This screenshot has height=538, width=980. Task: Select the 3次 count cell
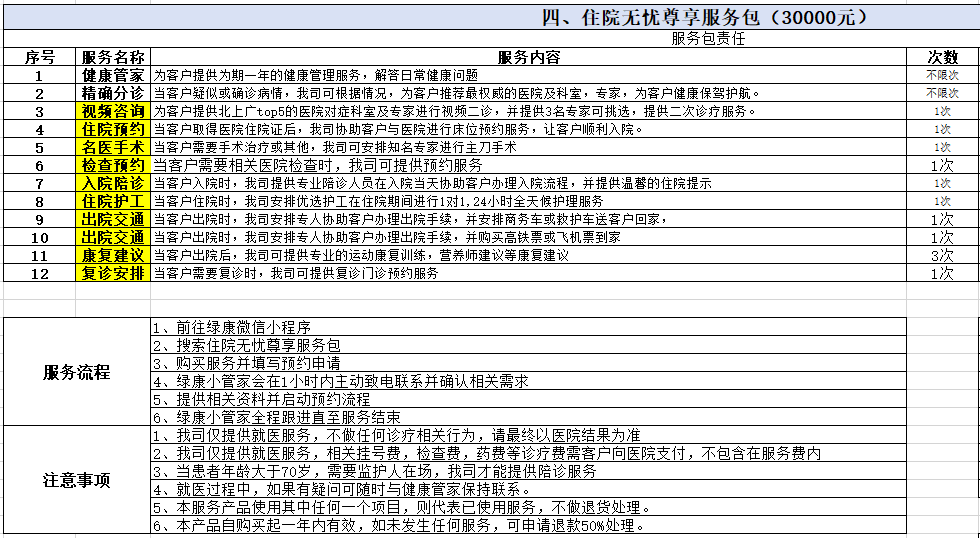pyautogui.click(x=942, y=255)
